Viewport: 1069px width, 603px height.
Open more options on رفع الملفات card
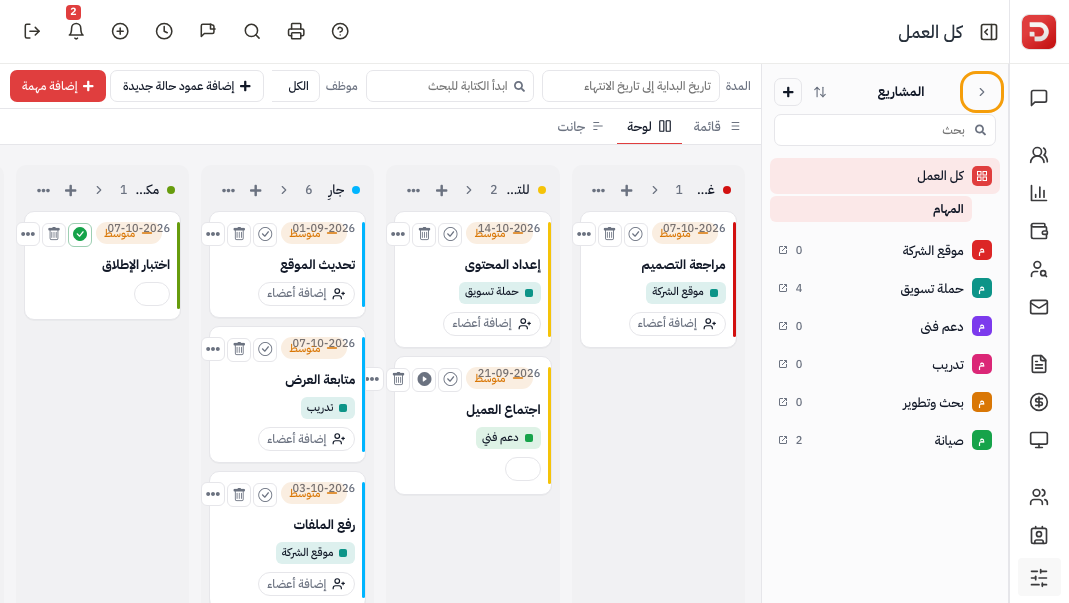click(213, 494)
